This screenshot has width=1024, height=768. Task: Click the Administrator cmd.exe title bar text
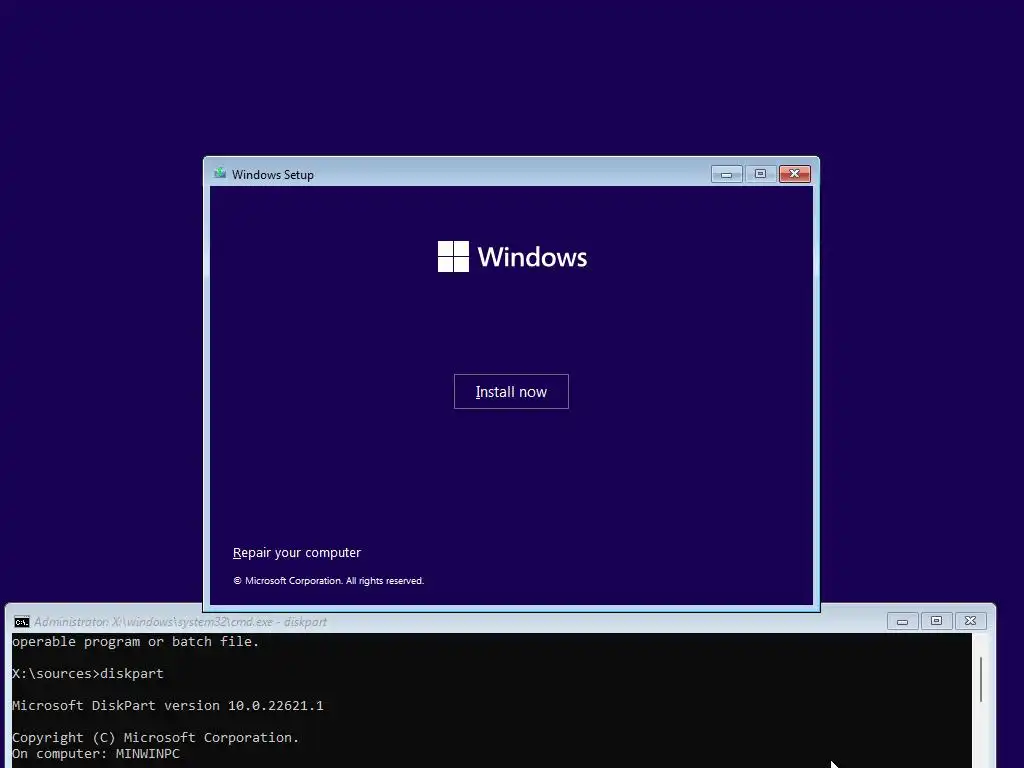tap(180, 622)
